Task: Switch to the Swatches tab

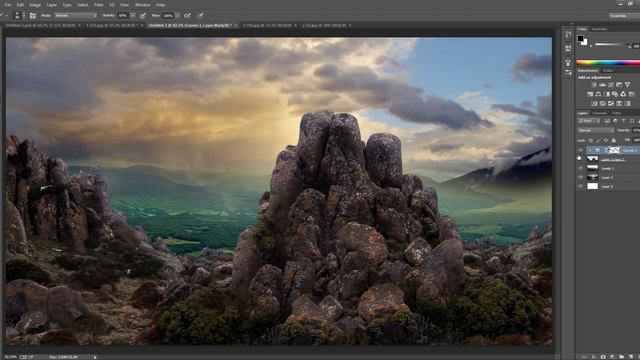Action: click(599, 29)
